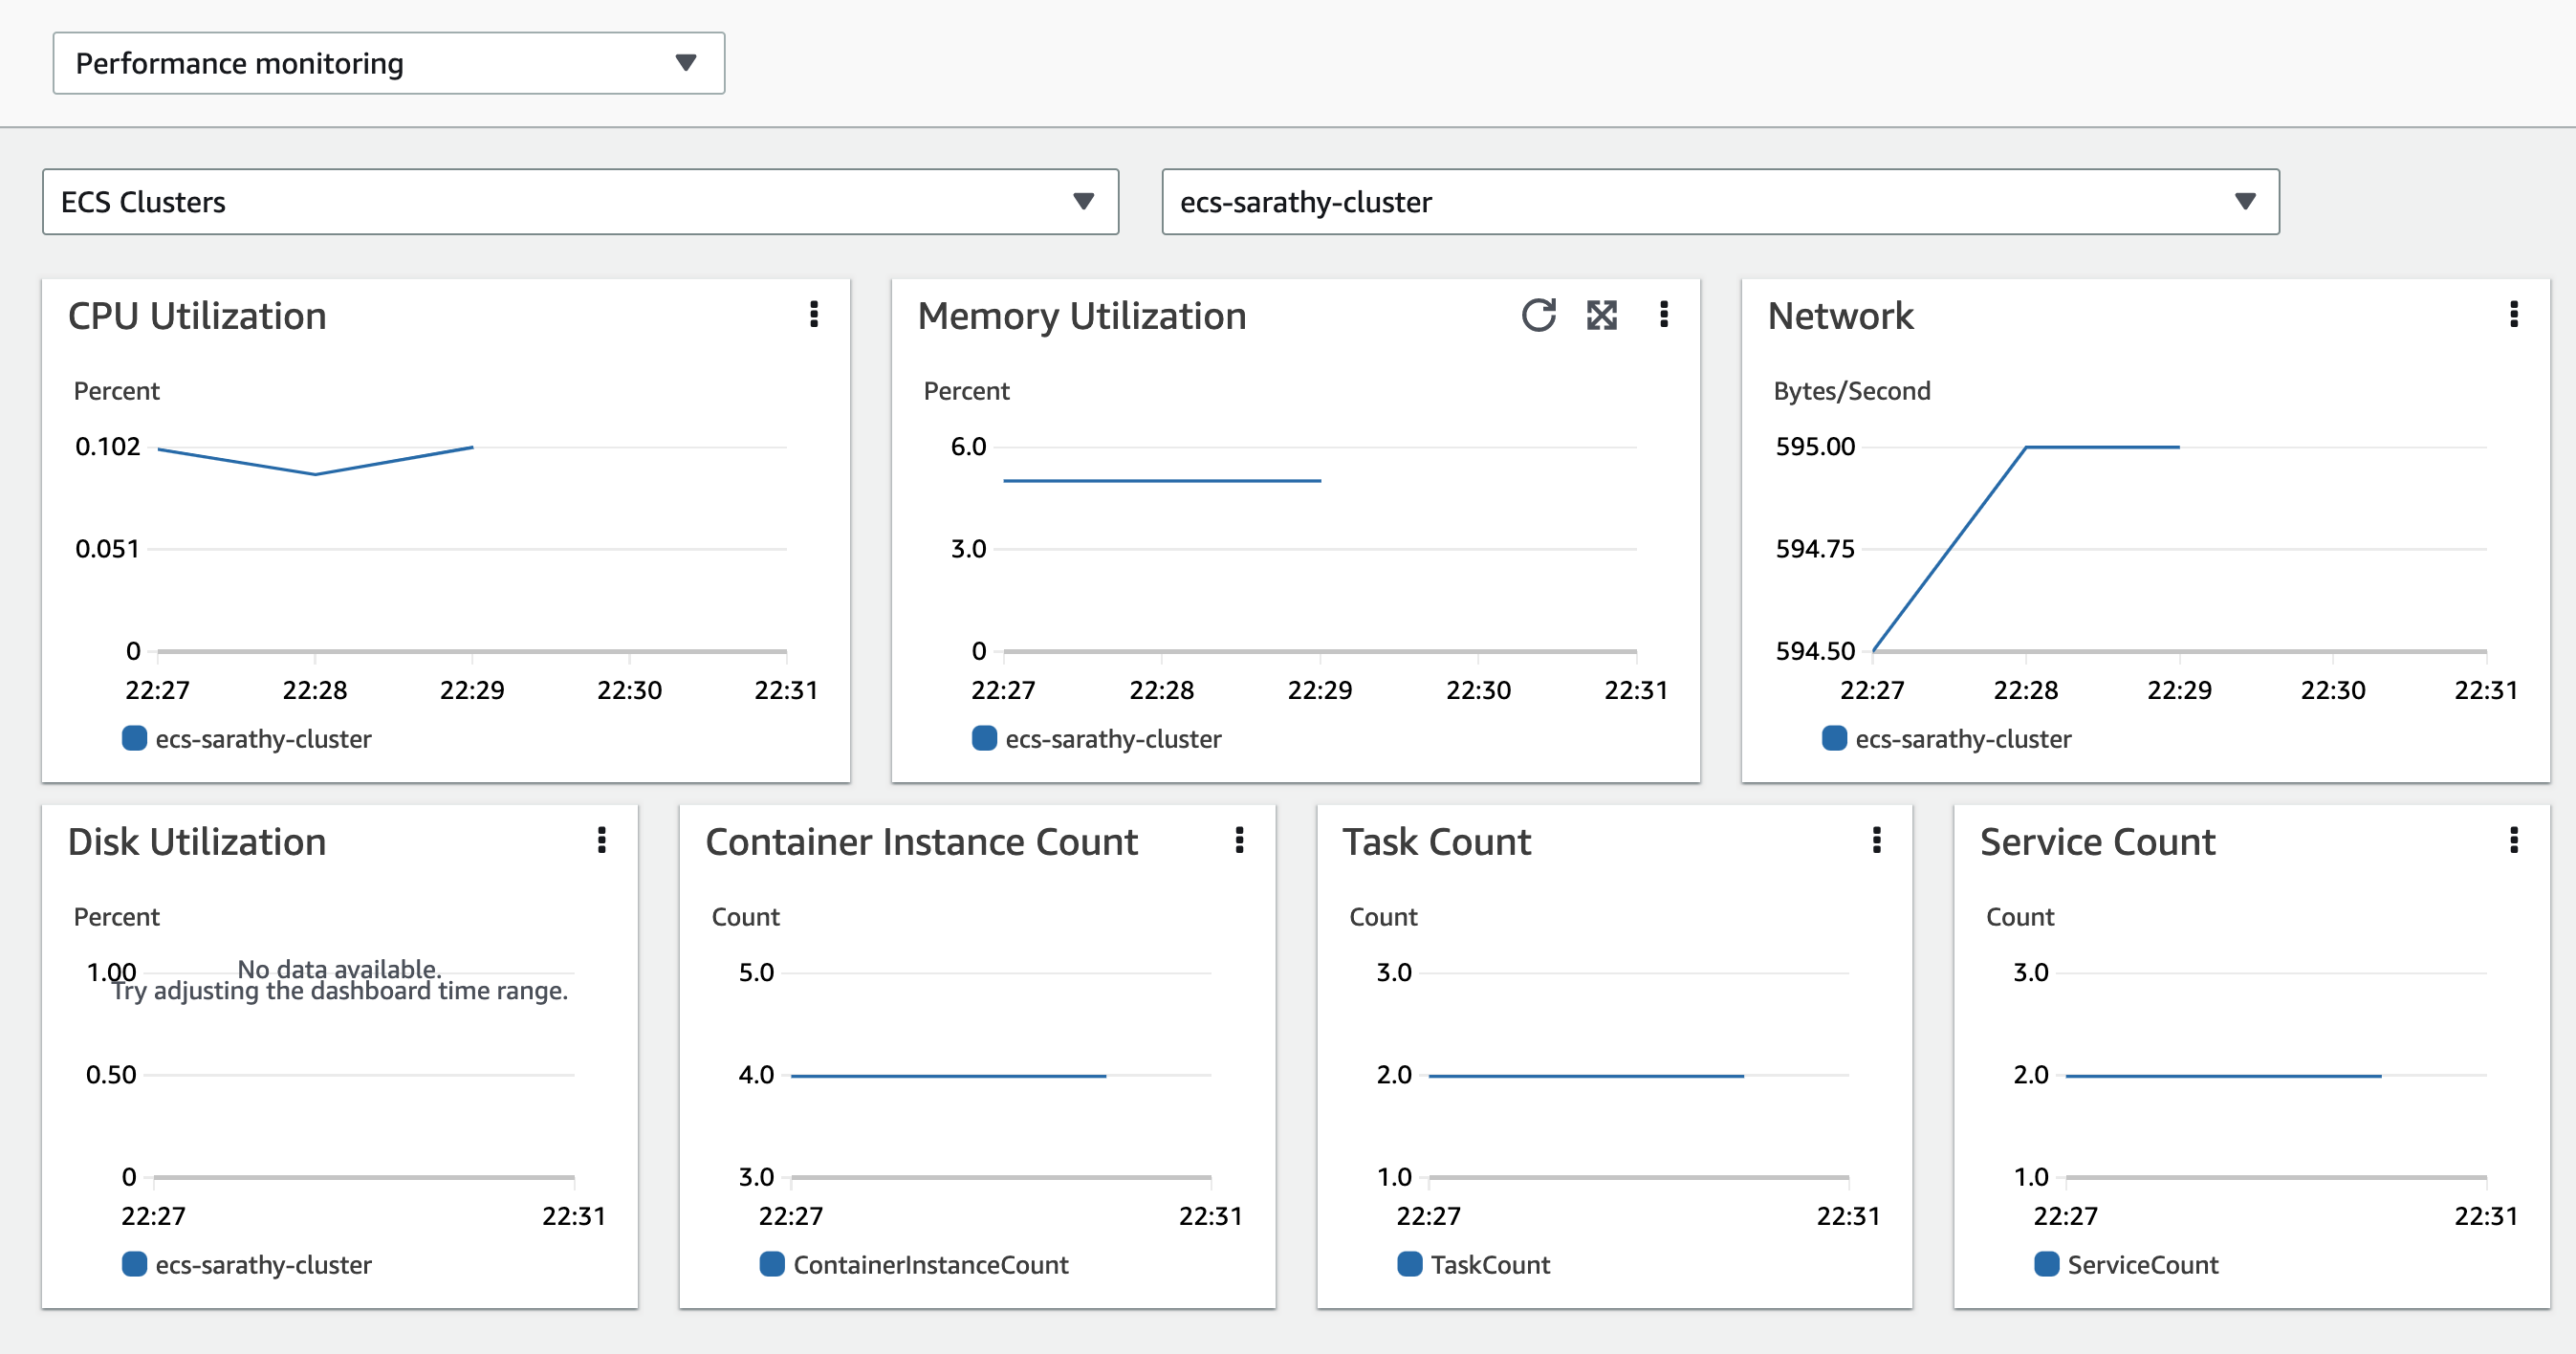Open the Container Instance Count actions menu
2576x1354 pixels.
[1239, 840]
